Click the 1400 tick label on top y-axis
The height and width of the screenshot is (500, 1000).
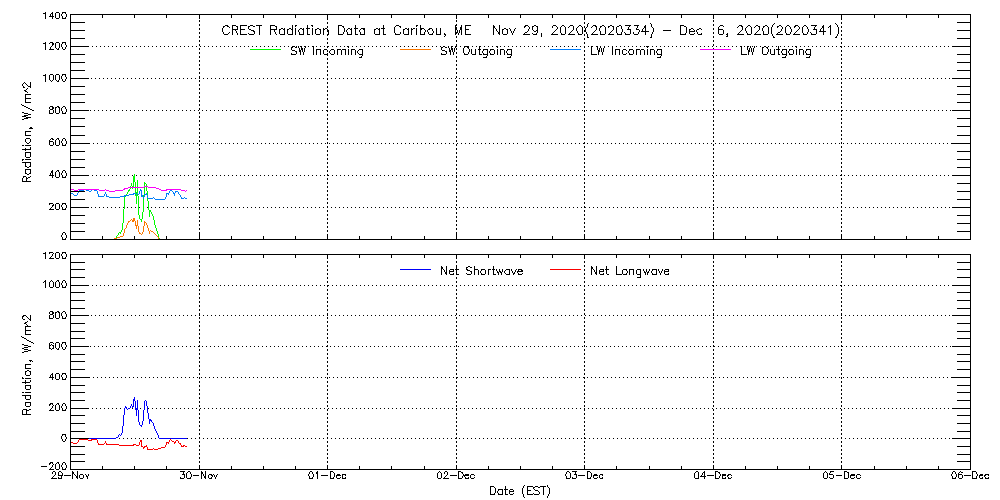(x=55, y=17)
